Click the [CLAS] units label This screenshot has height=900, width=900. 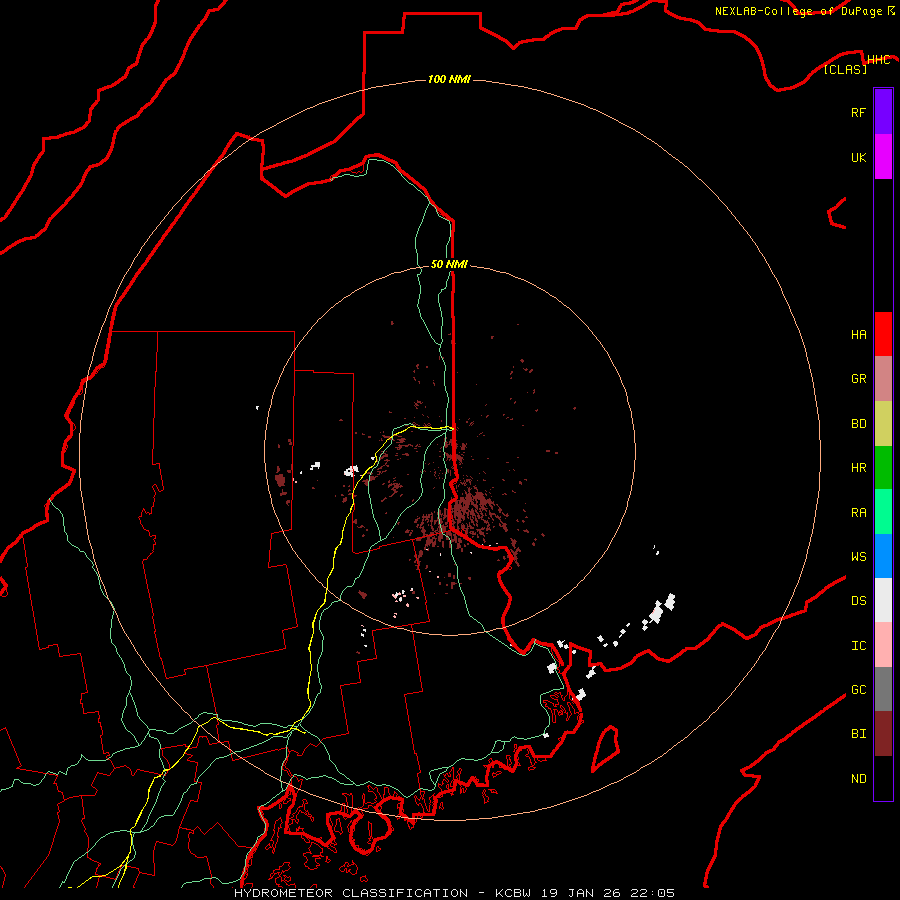point(845,69)
